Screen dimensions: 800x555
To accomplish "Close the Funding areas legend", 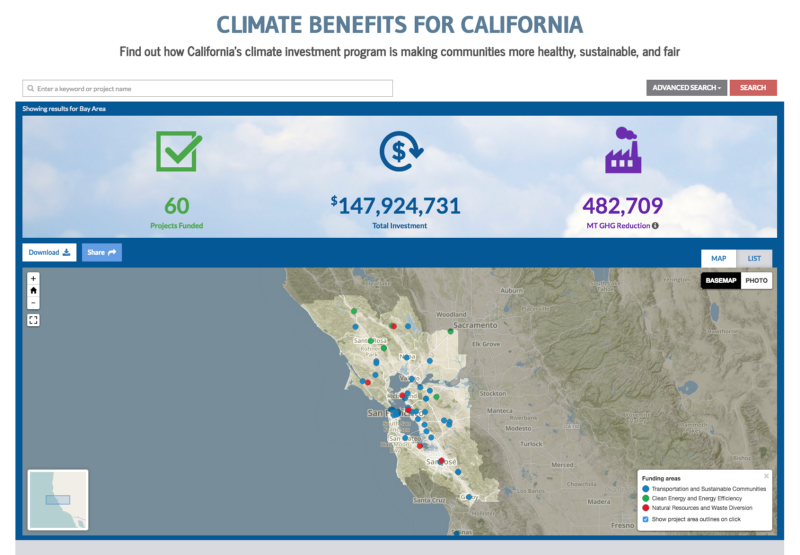I will 766,476.
